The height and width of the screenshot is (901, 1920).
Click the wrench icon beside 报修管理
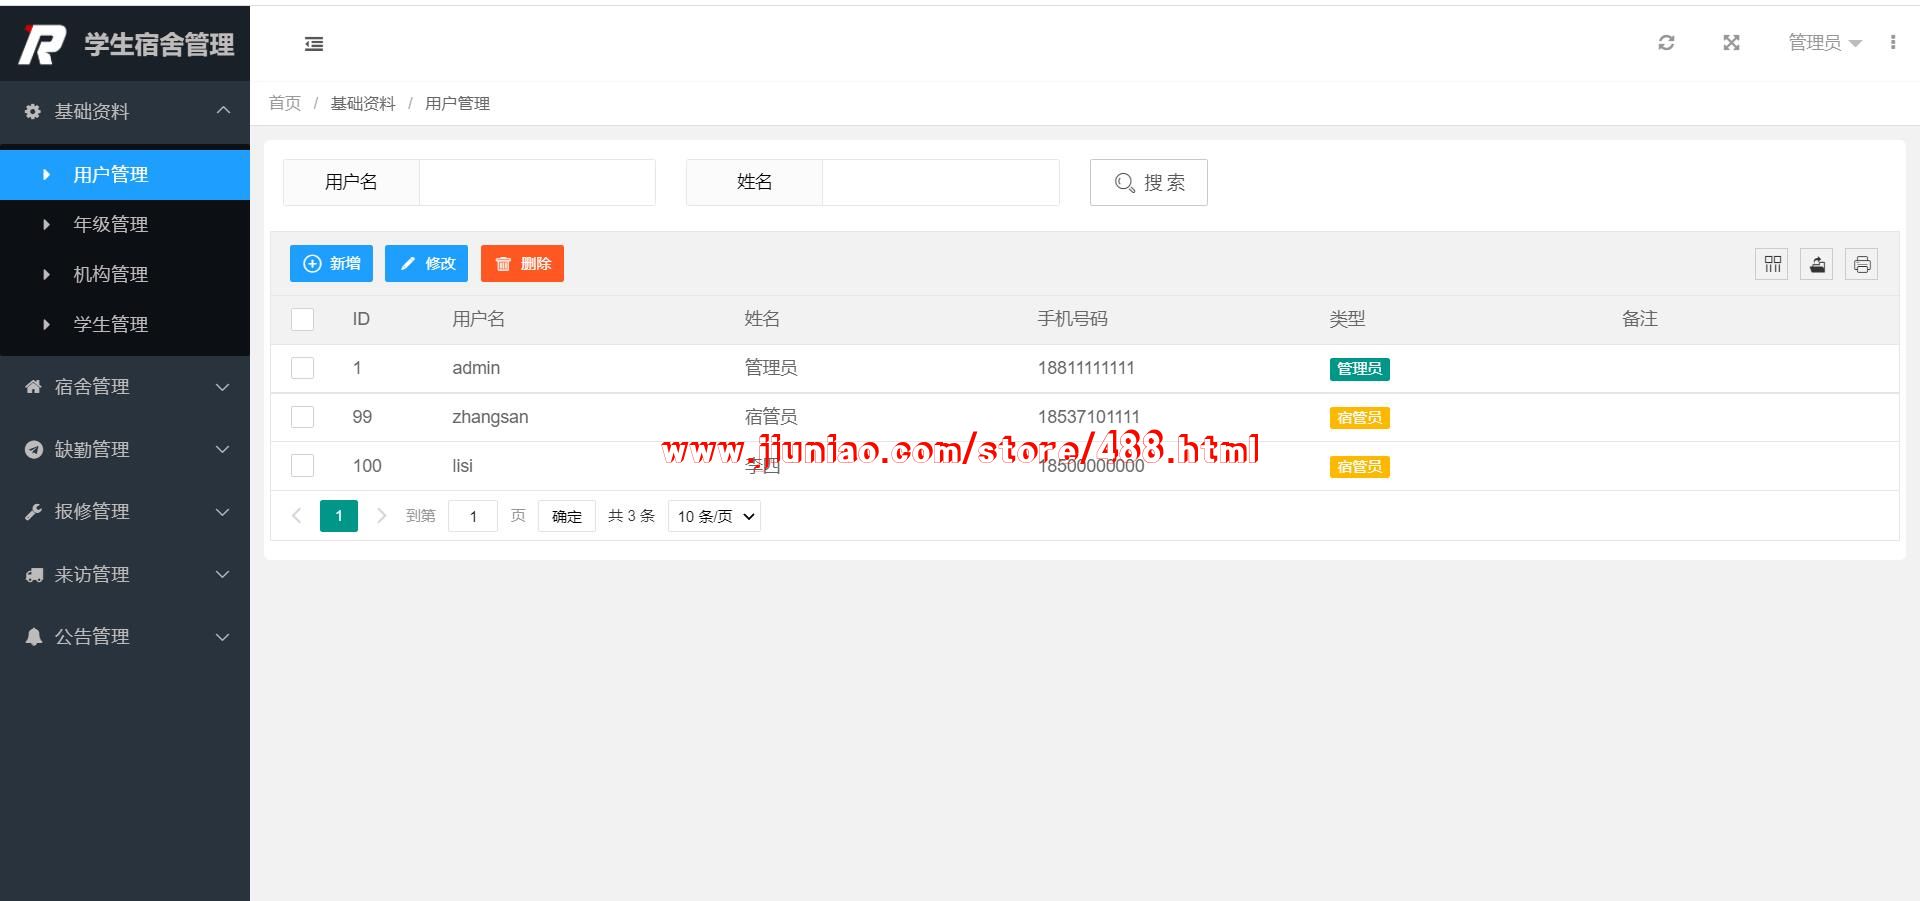coord(33,512)
